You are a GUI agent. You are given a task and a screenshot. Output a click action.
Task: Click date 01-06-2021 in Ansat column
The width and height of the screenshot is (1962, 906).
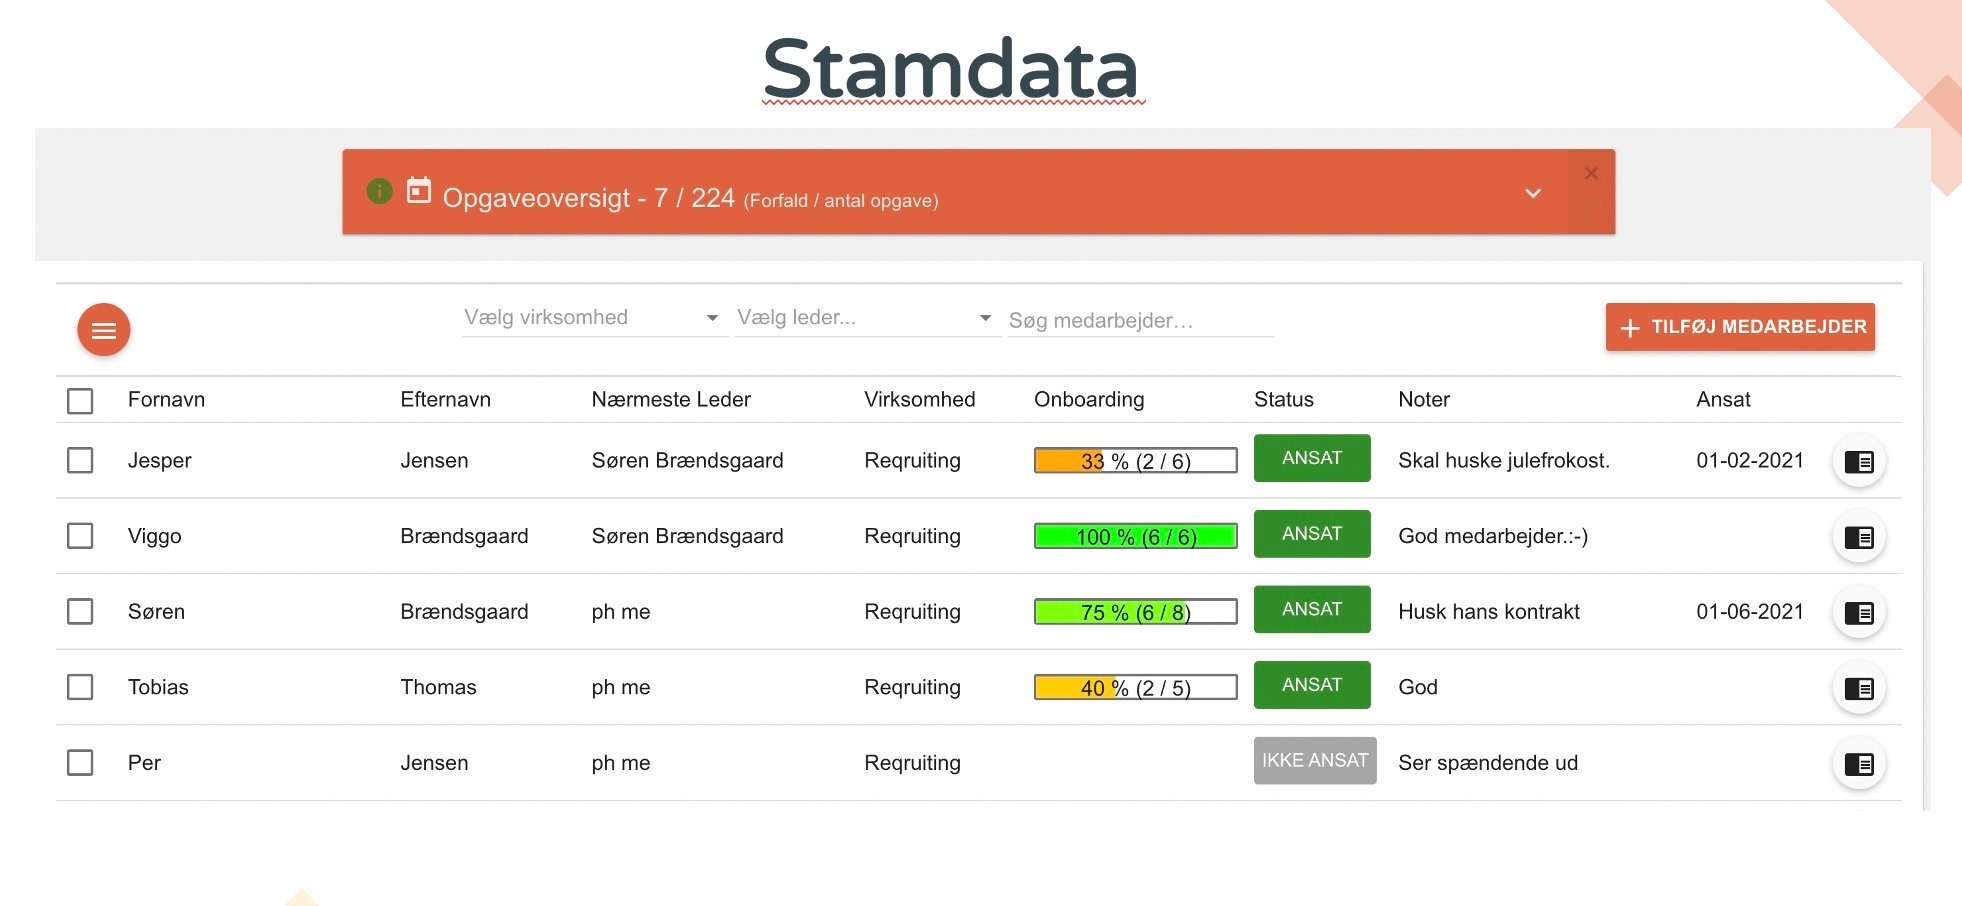(x=1750, y=611)
